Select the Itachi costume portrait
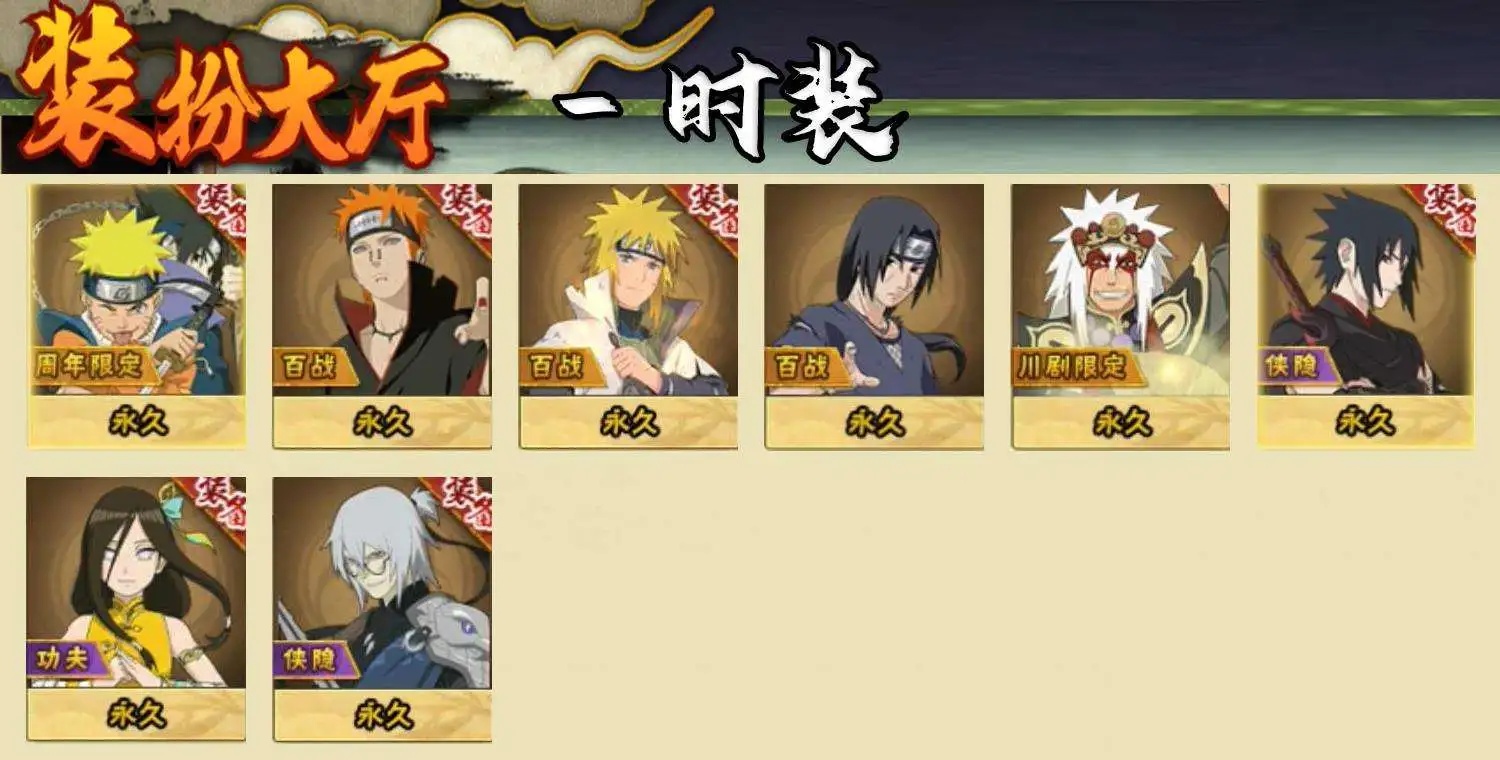Viewport: 1500px width, 760px height. [874, 290]
